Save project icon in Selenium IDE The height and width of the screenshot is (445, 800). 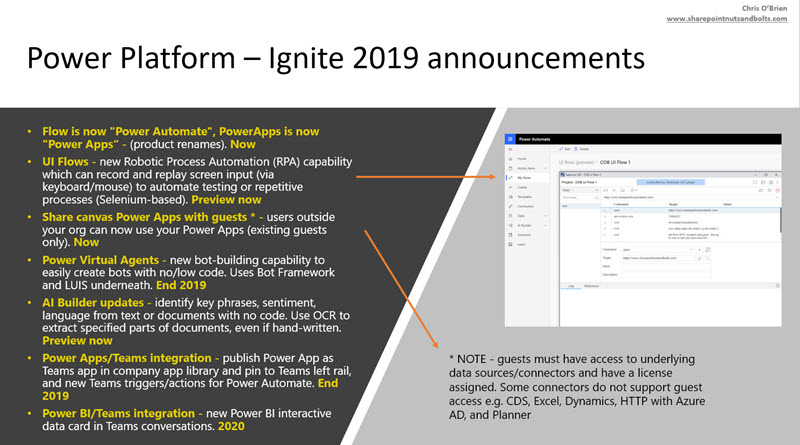[x=771, y=182]
